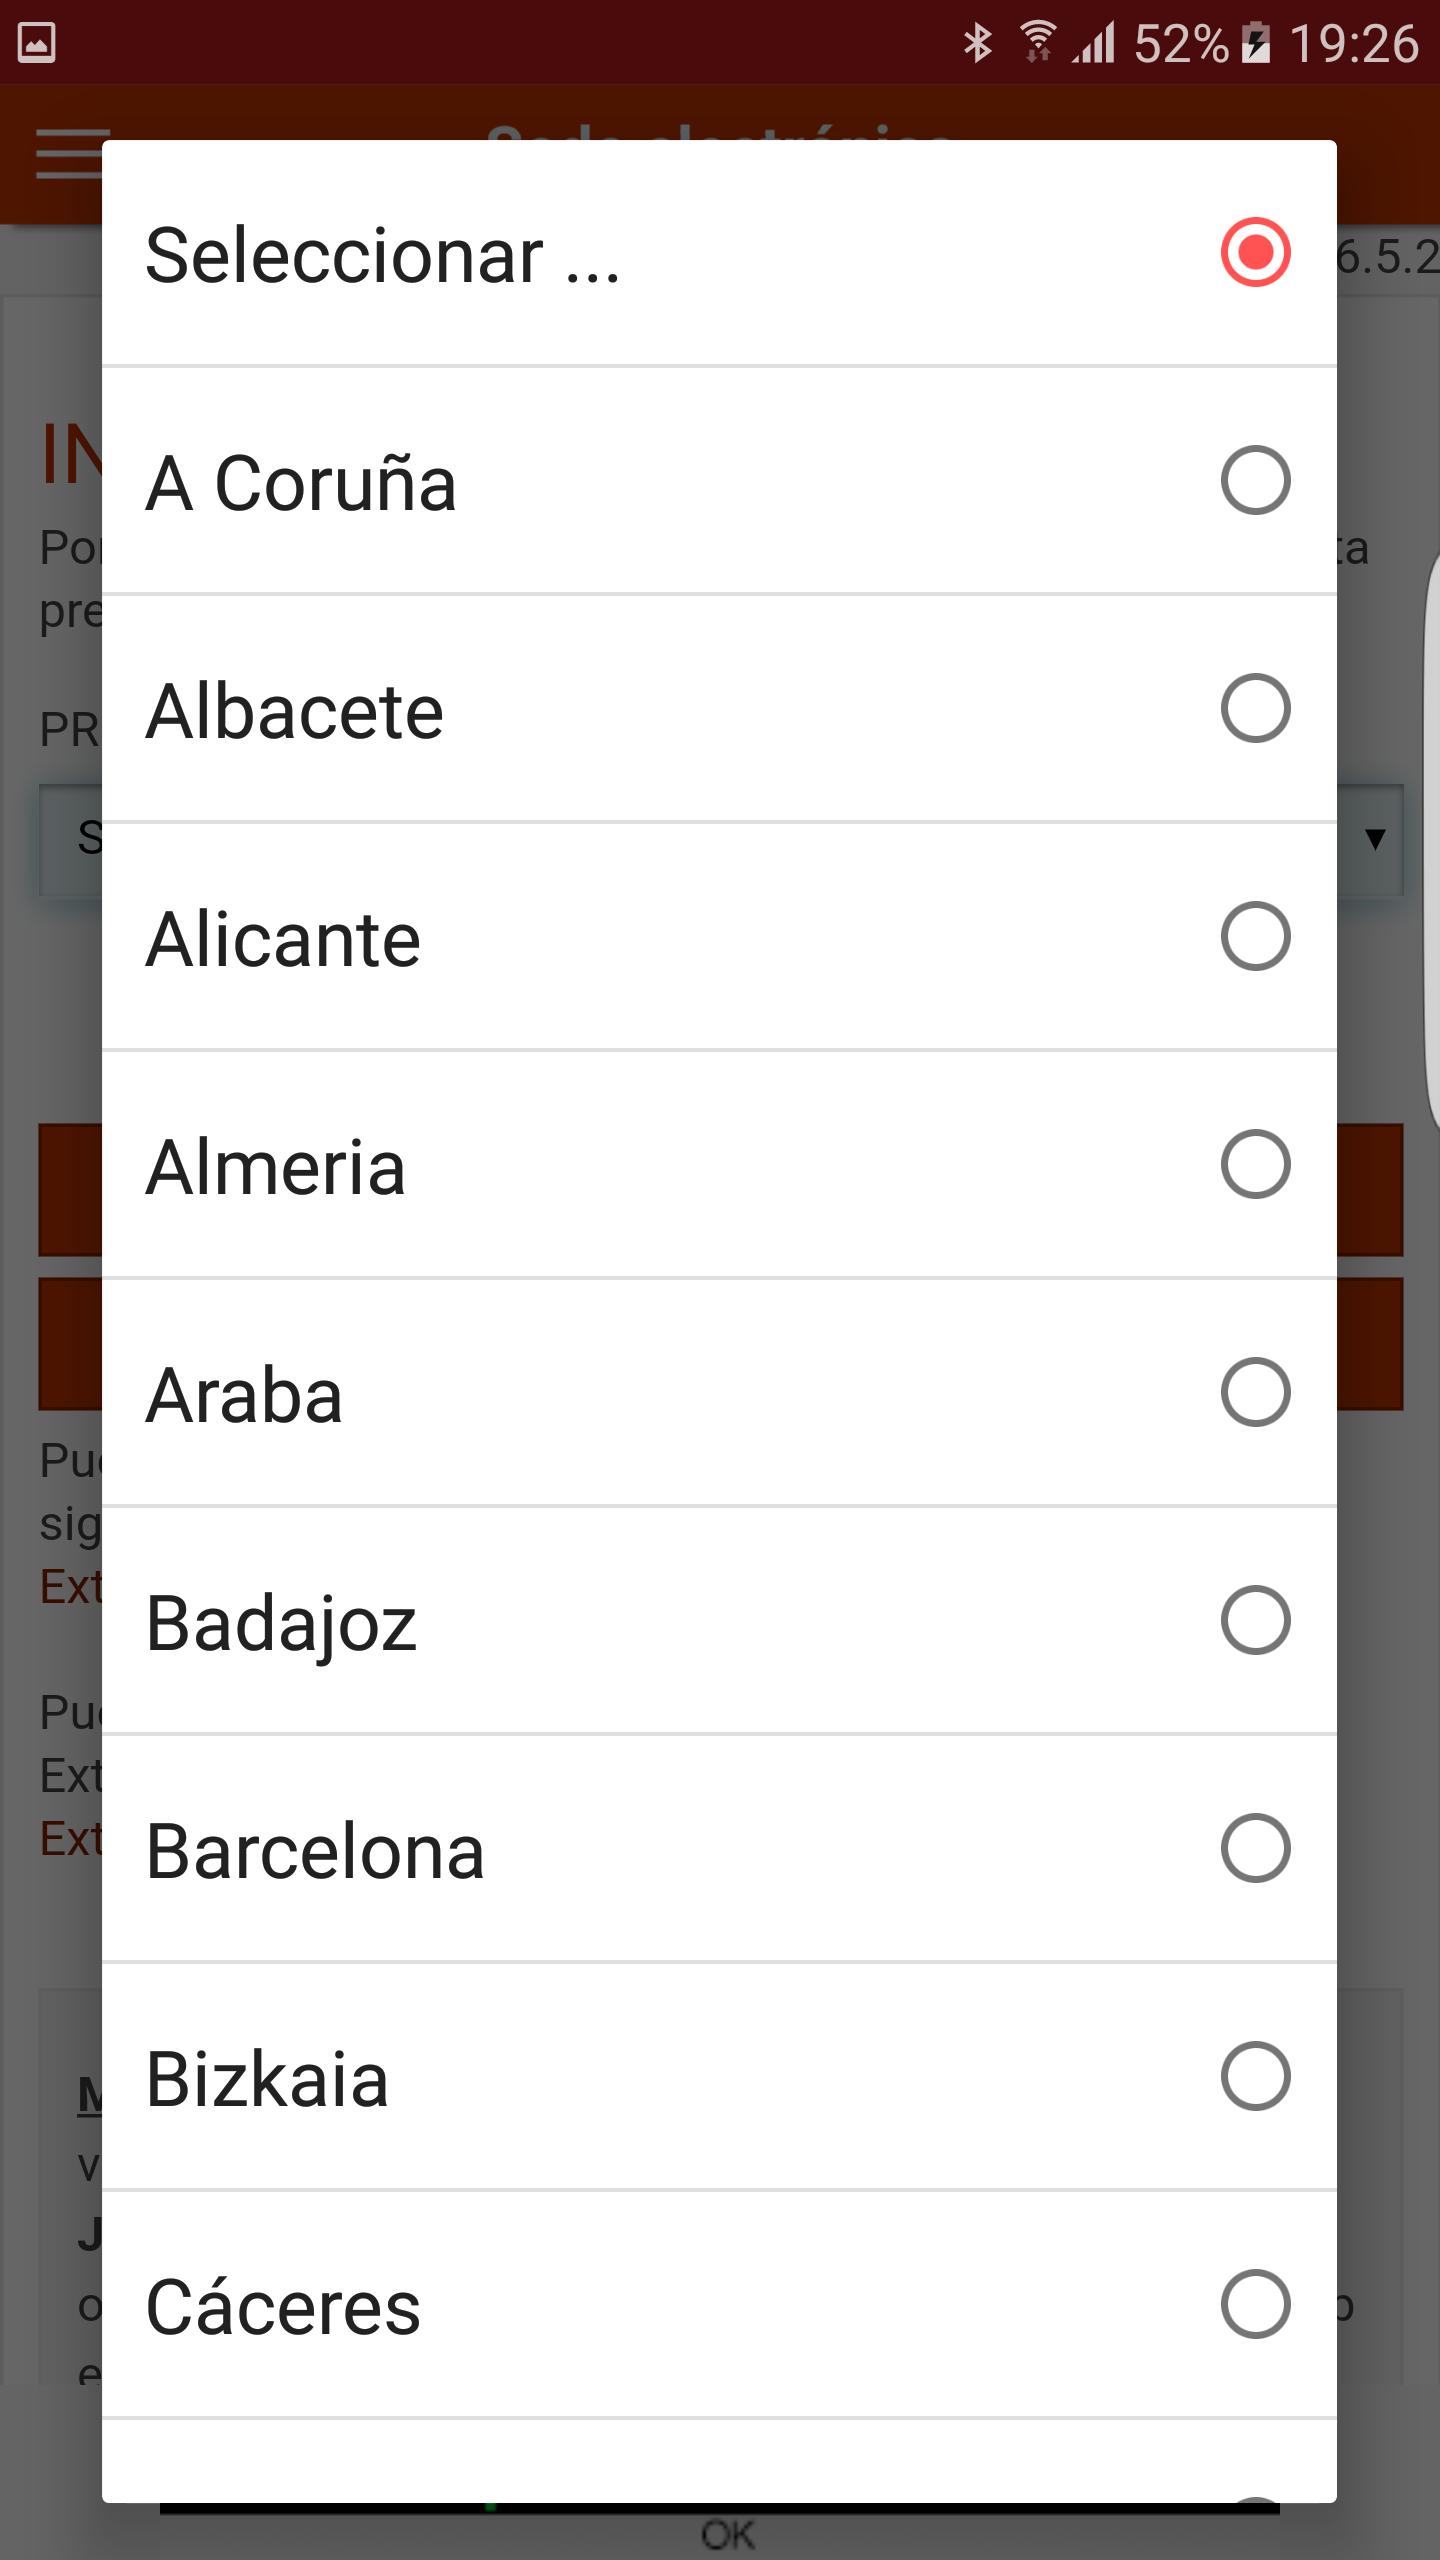The image size is (1440, 2560).
Task: Tap the Bluetooth status icon
Action: pyautogui.click(x=977, y=43)
